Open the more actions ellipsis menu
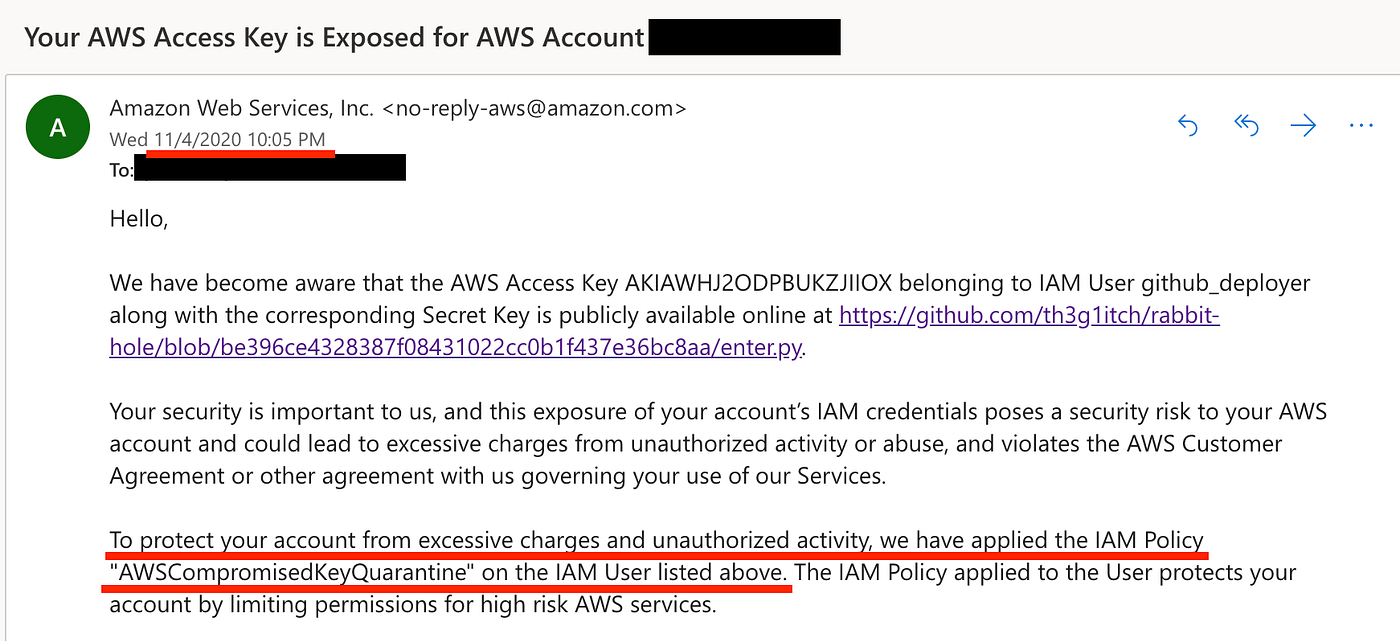 (x=1361, y=126)
